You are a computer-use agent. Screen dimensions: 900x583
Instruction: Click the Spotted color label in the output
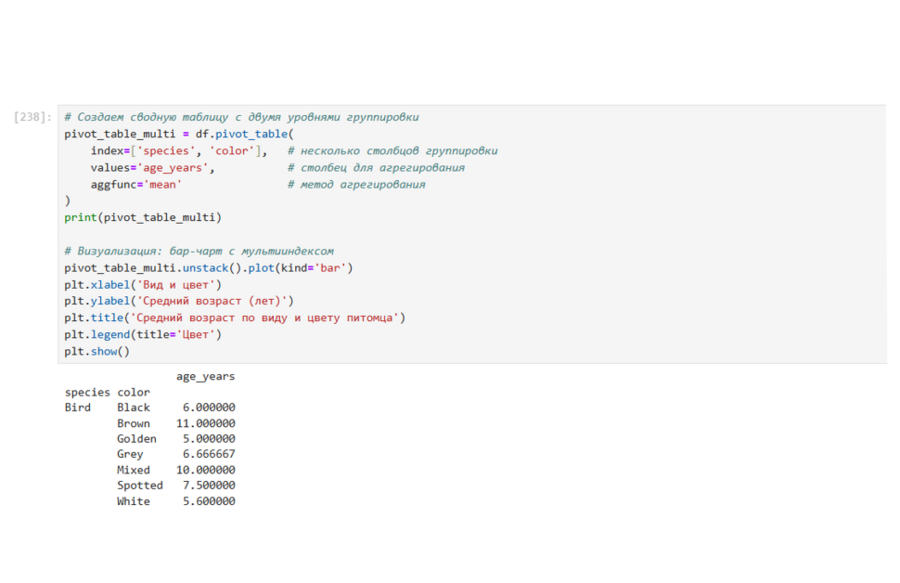(x=139, y=485)
